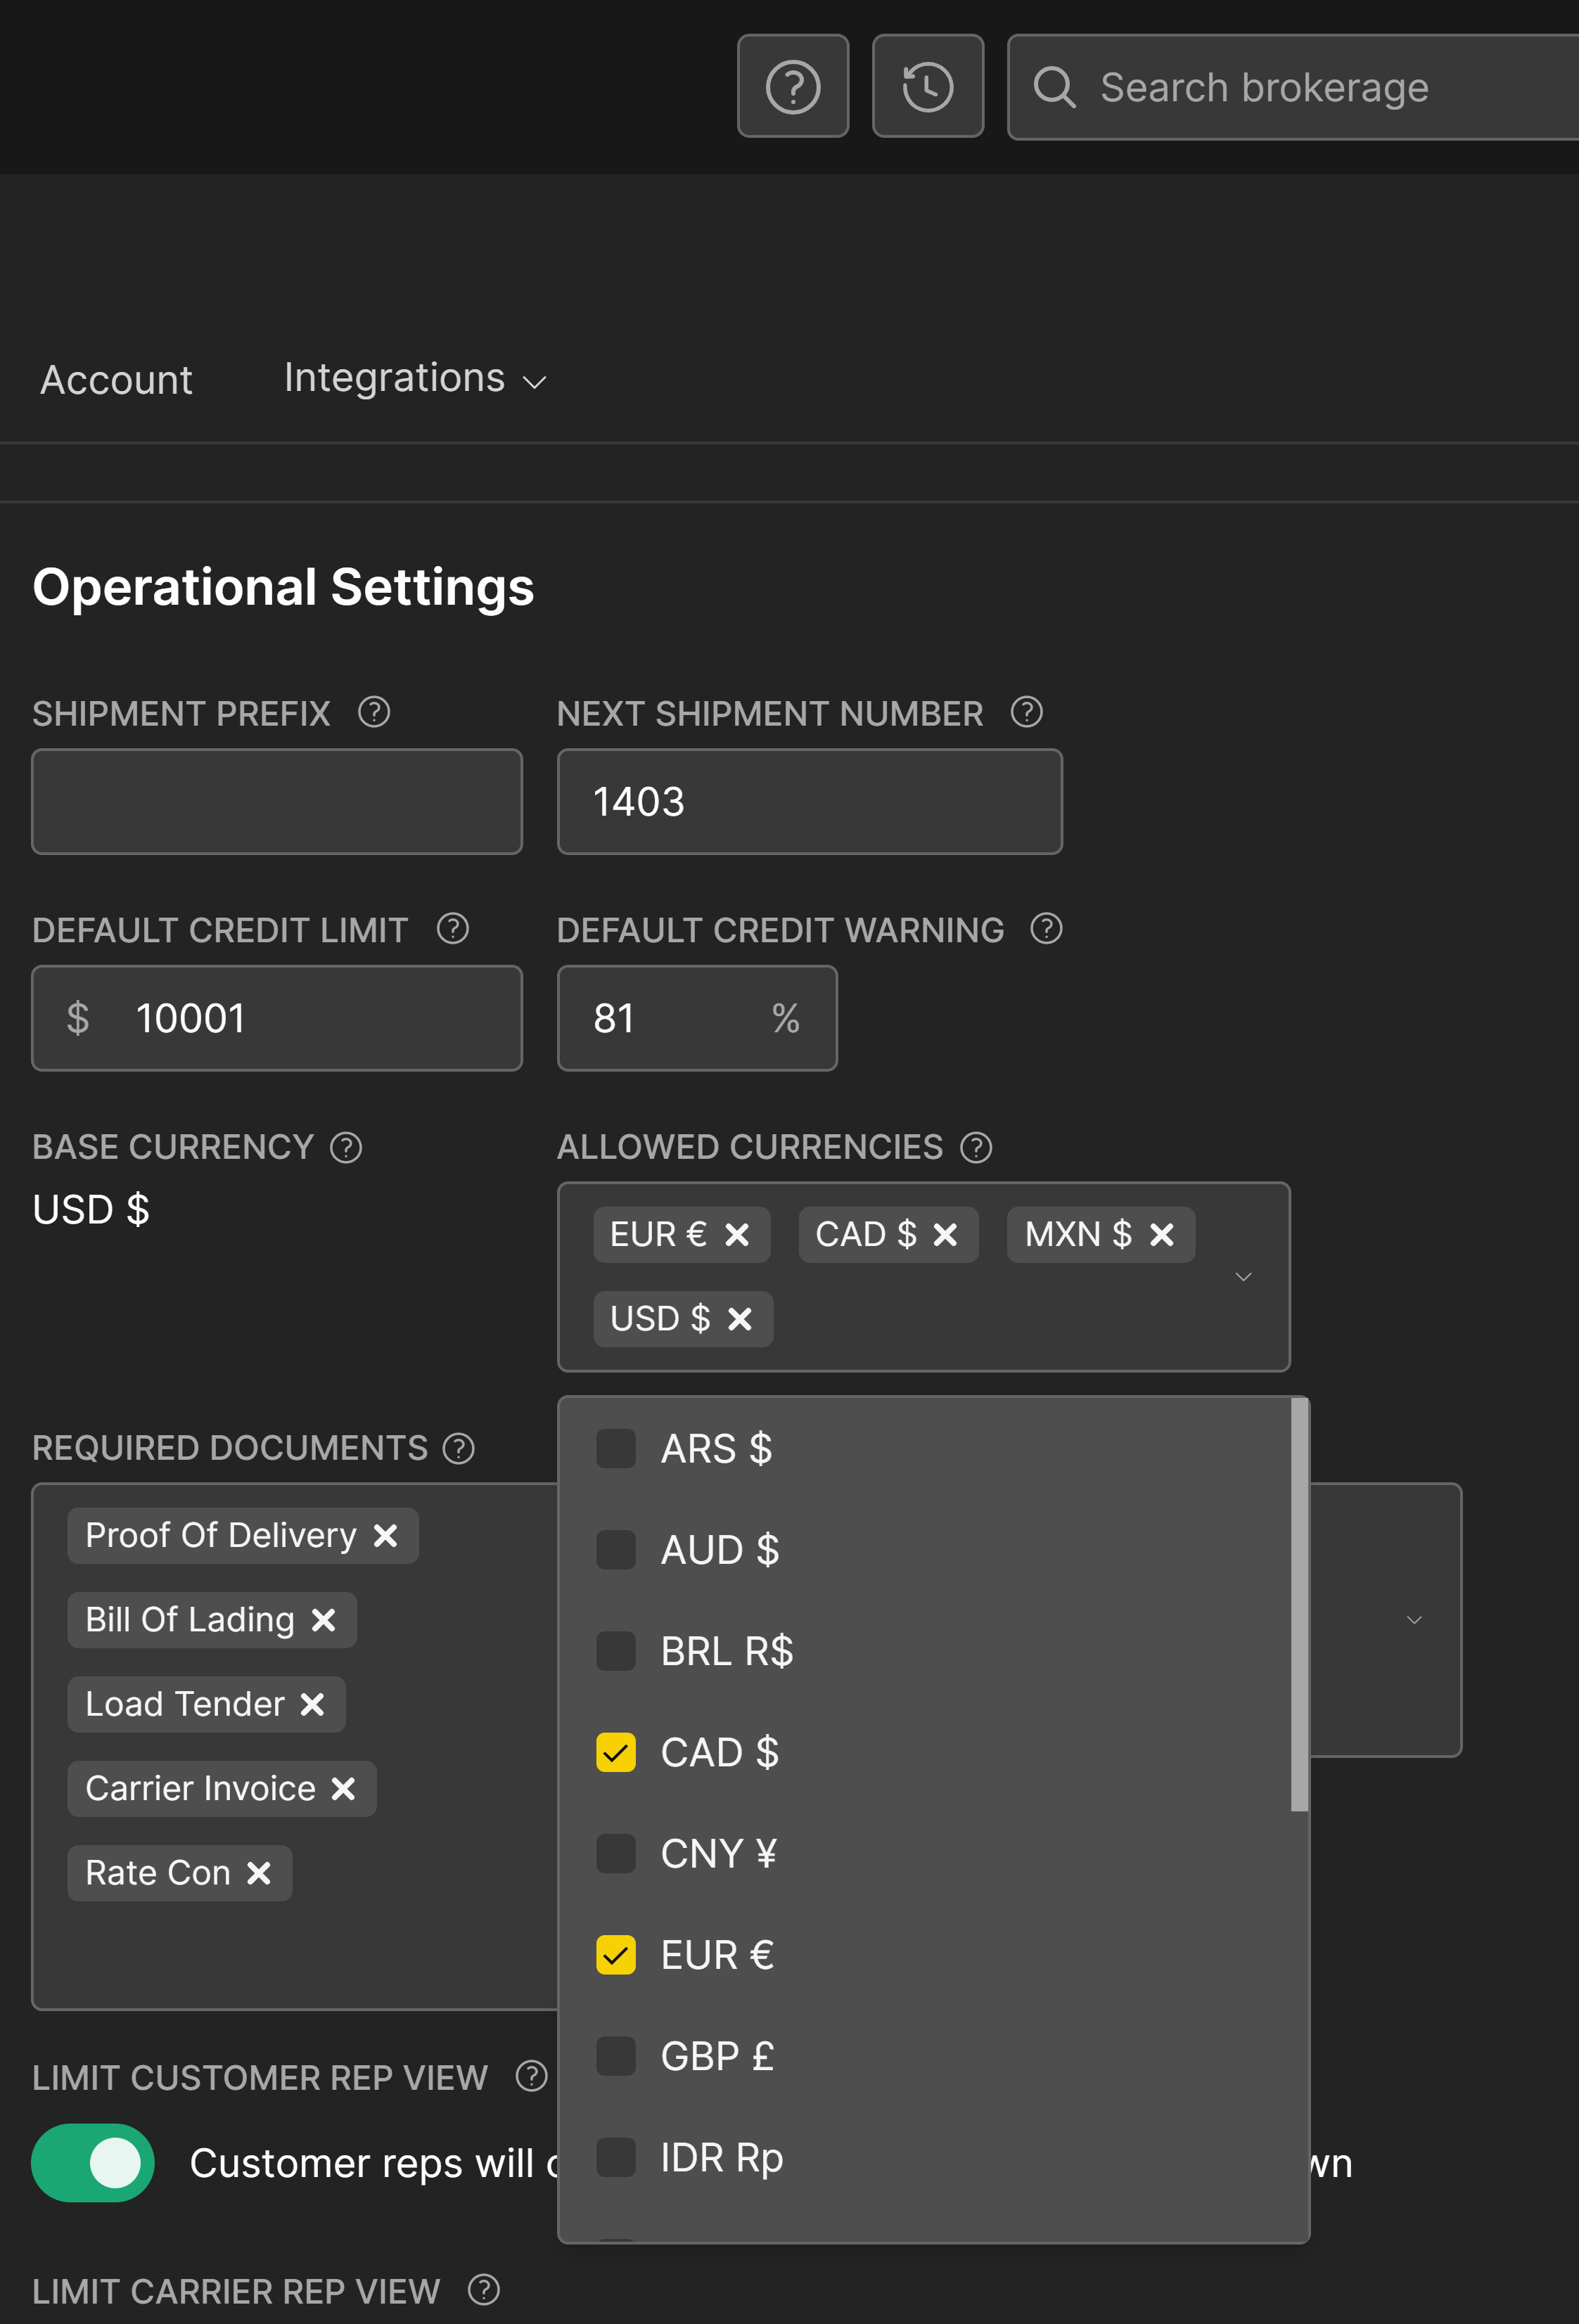Edit the Next Shipment Number field
1579x2324 pixels.
(x=809, y=801)
